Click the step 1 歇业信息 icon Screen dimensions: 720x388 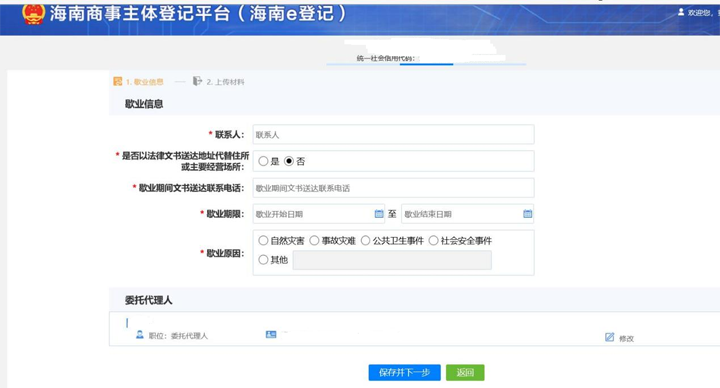pos(118,81)
